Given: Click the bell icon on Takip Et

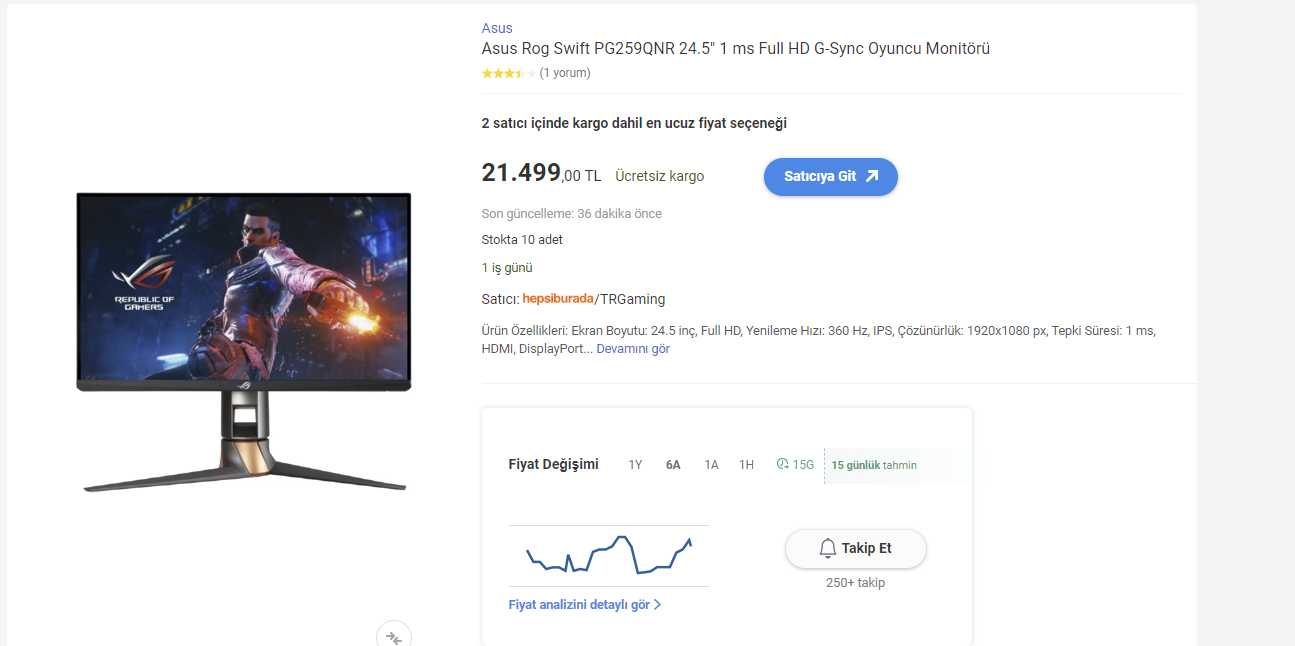Looking at the screenshot, I should pos(827,548).
